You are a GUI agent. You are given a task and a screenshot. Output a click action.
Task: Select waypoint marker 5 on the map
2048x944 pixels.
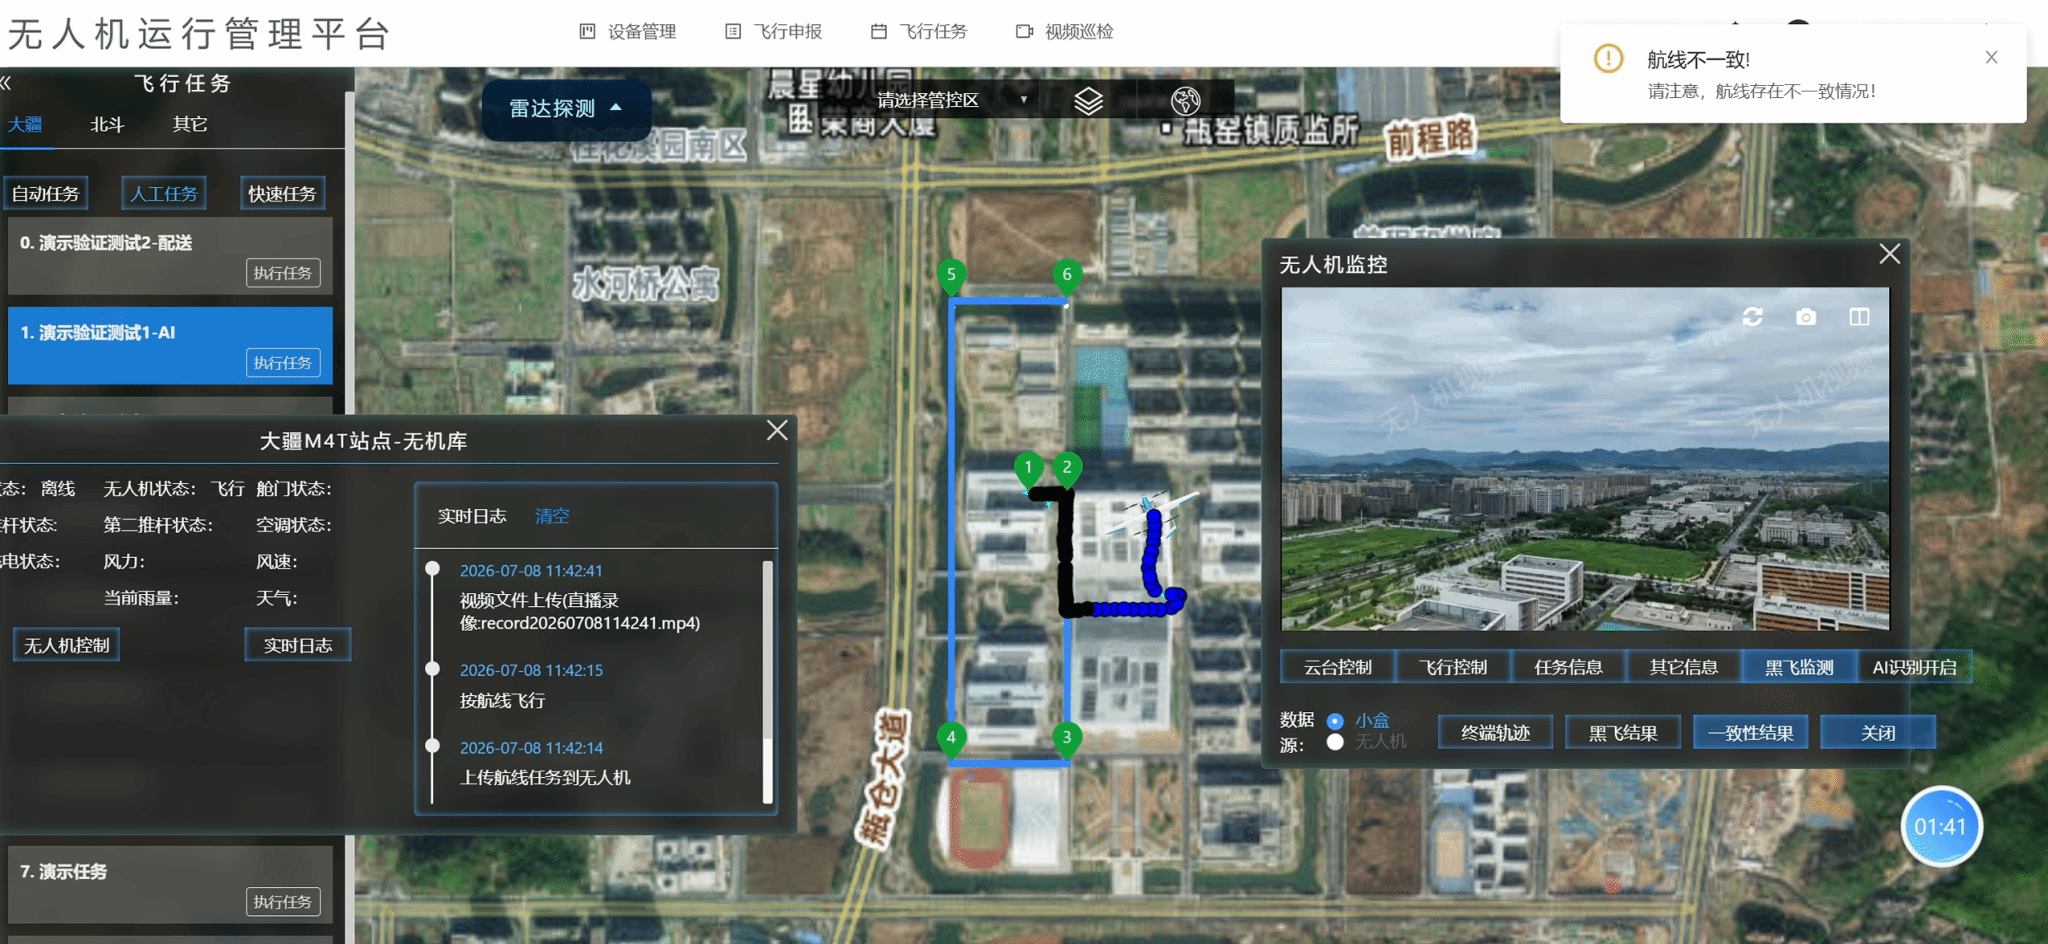(951, 276)
